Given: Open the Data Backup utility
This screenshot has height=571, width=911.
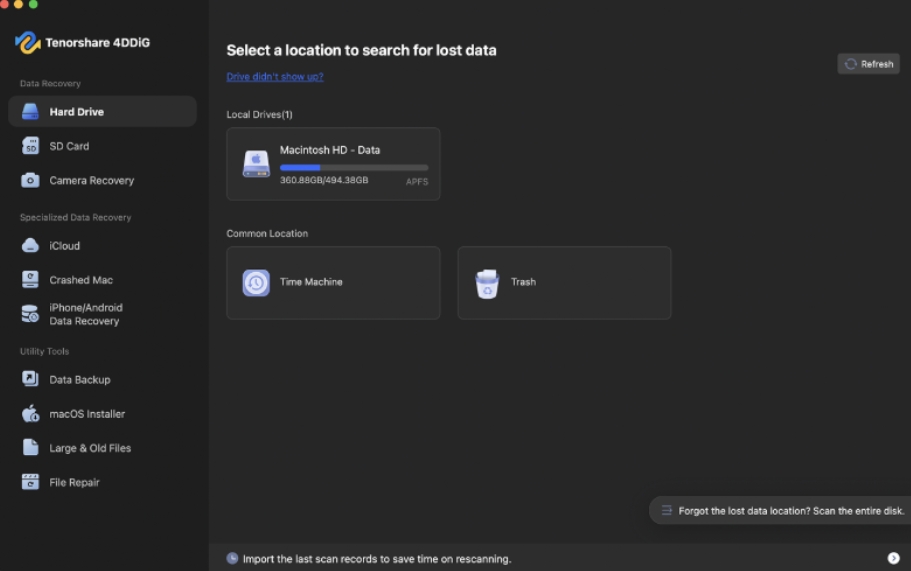Looking at the screenshot, I should (102, 379).
